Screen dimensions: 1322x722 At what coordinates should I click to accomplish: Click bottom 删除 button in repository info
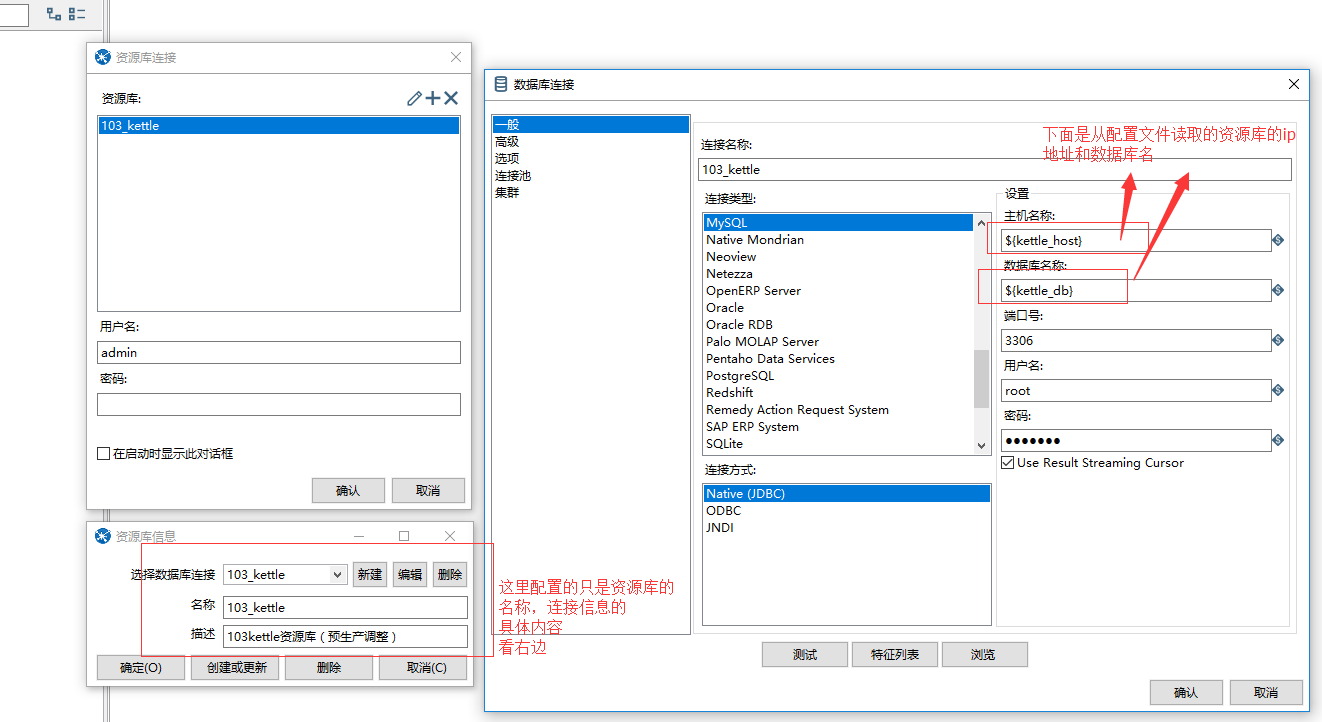[329, 668]
